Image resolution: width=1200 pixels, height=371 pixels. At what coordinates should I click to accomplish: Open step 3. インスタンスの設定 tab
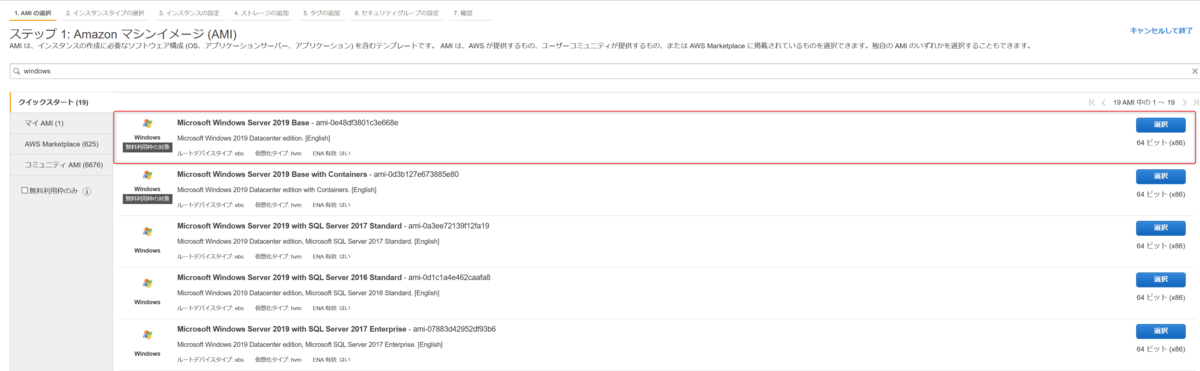(x=189, y=13)
